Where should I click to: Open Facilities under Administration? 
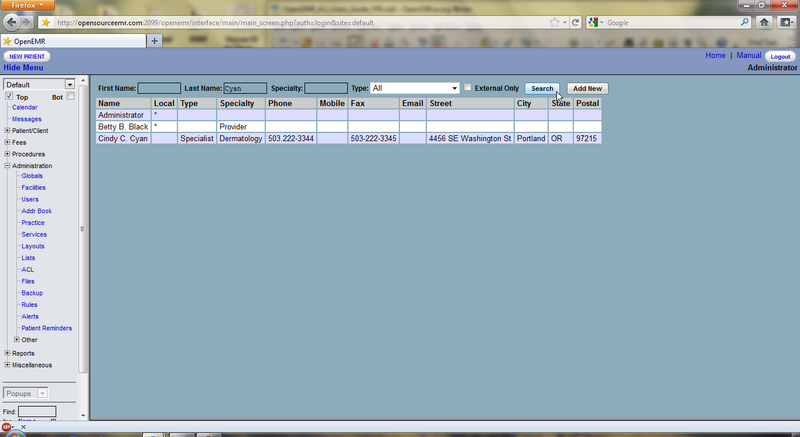34,188
